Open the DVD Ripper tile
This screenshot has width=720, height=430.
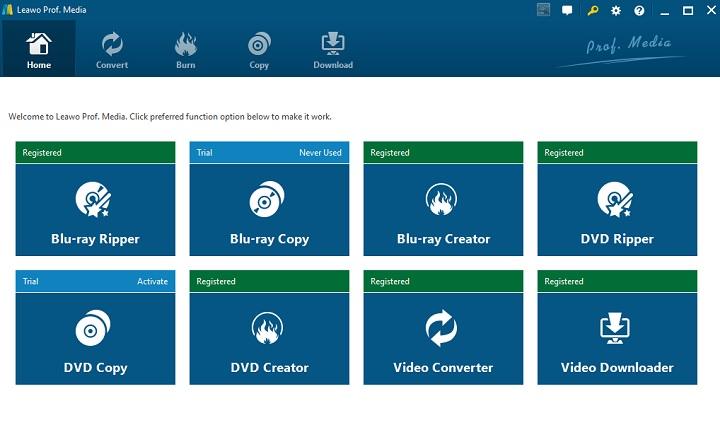[617, 209]
